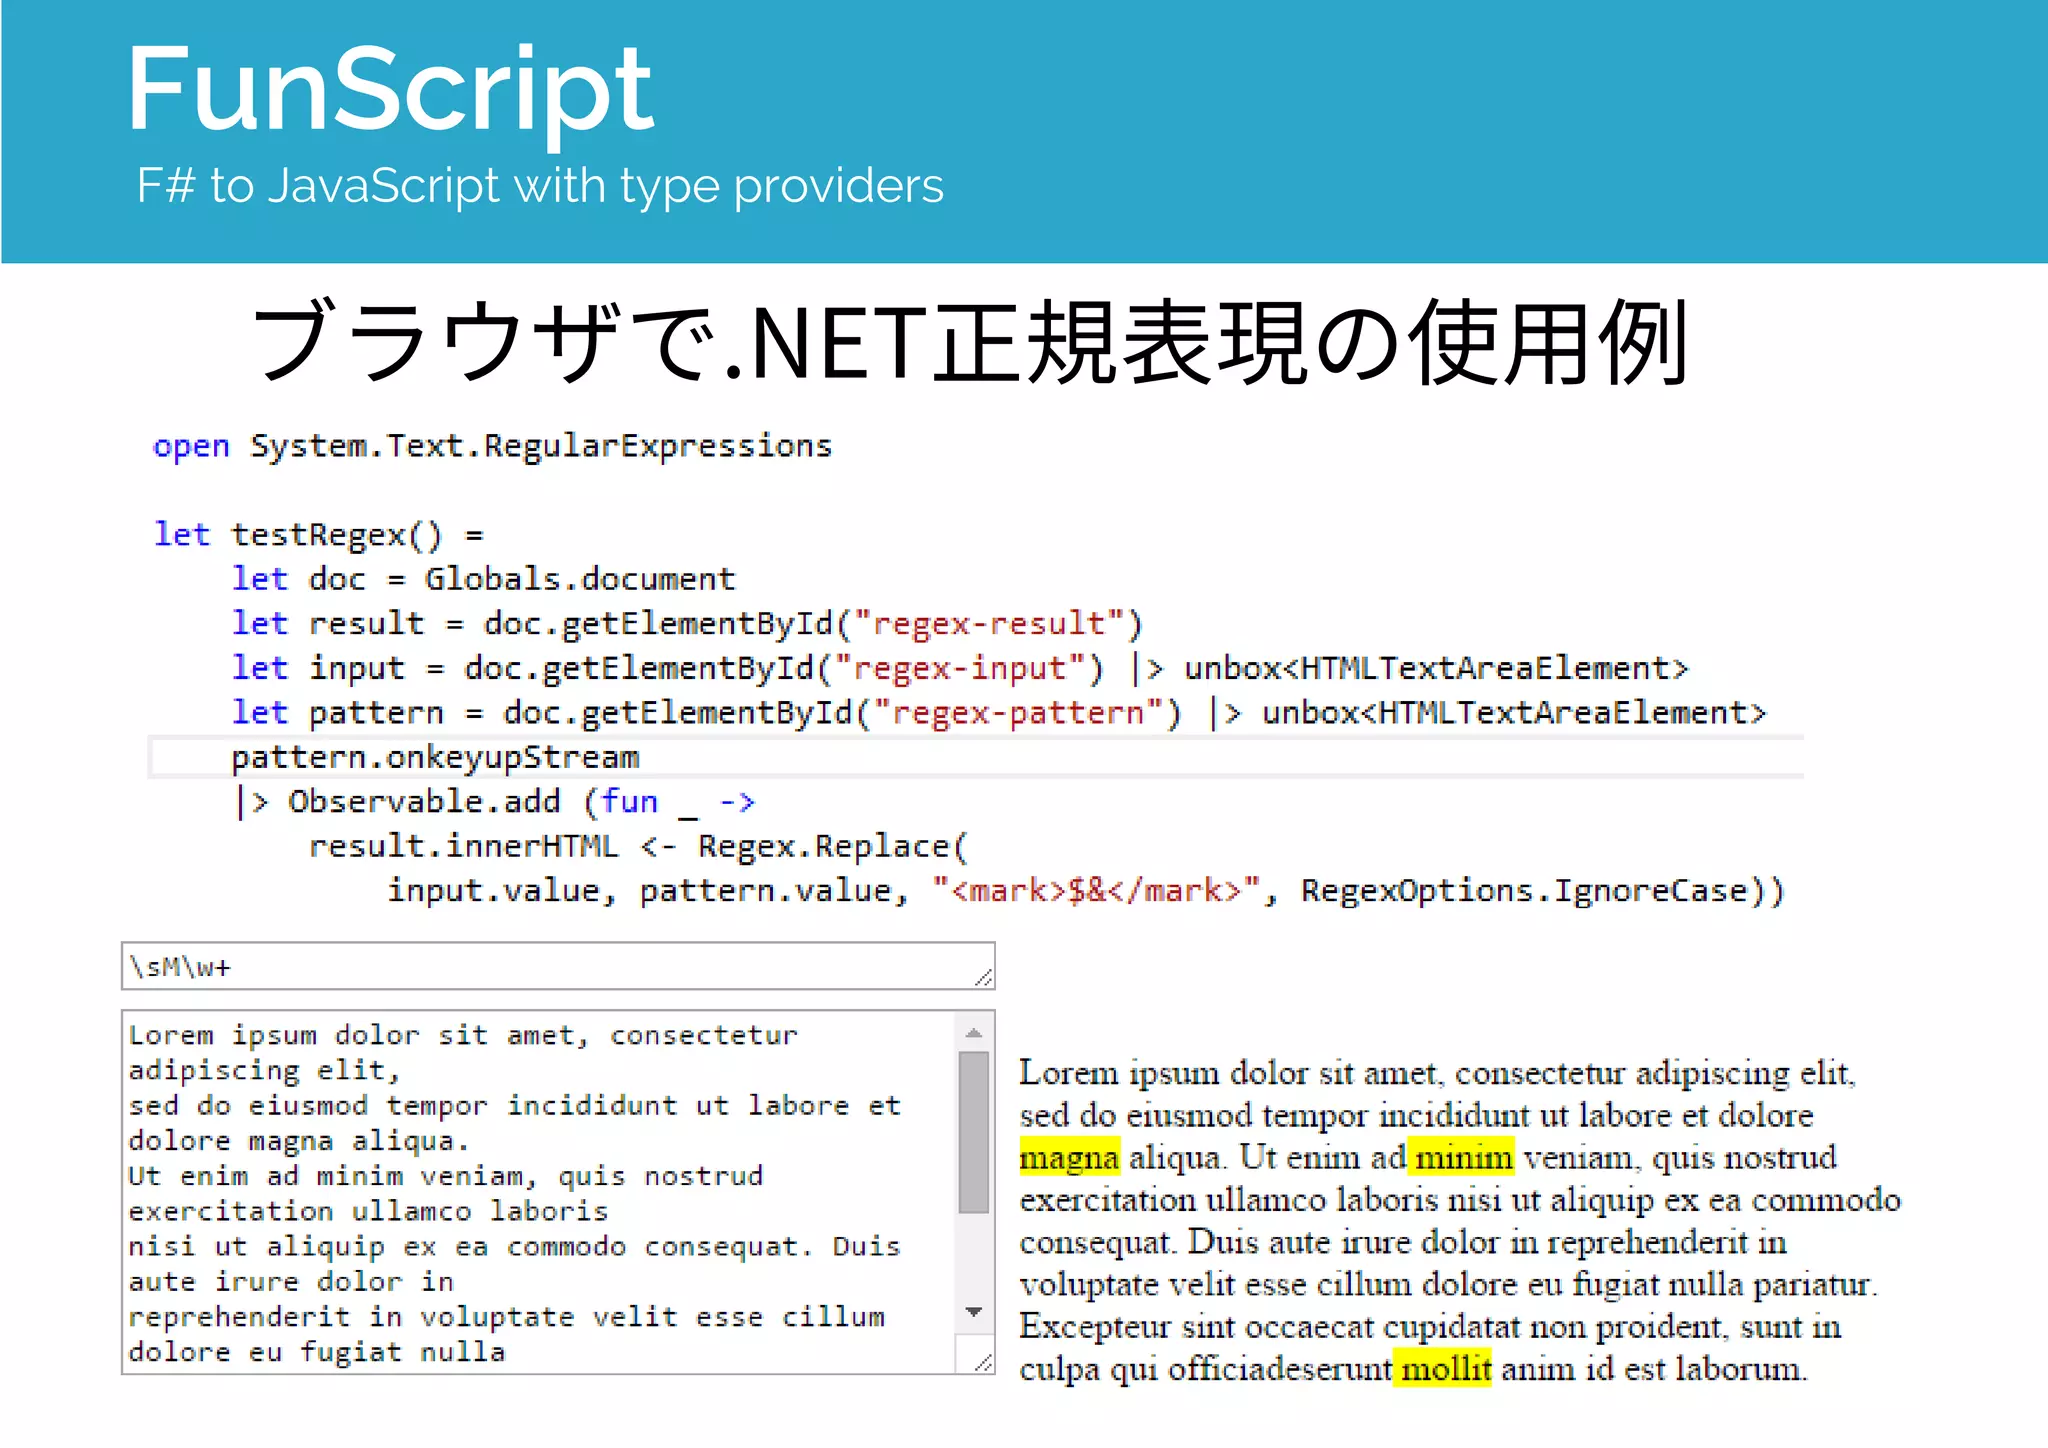Click the highlighted word "minim"
Screen dimensions: 2048x1448
[1463, 1158]
